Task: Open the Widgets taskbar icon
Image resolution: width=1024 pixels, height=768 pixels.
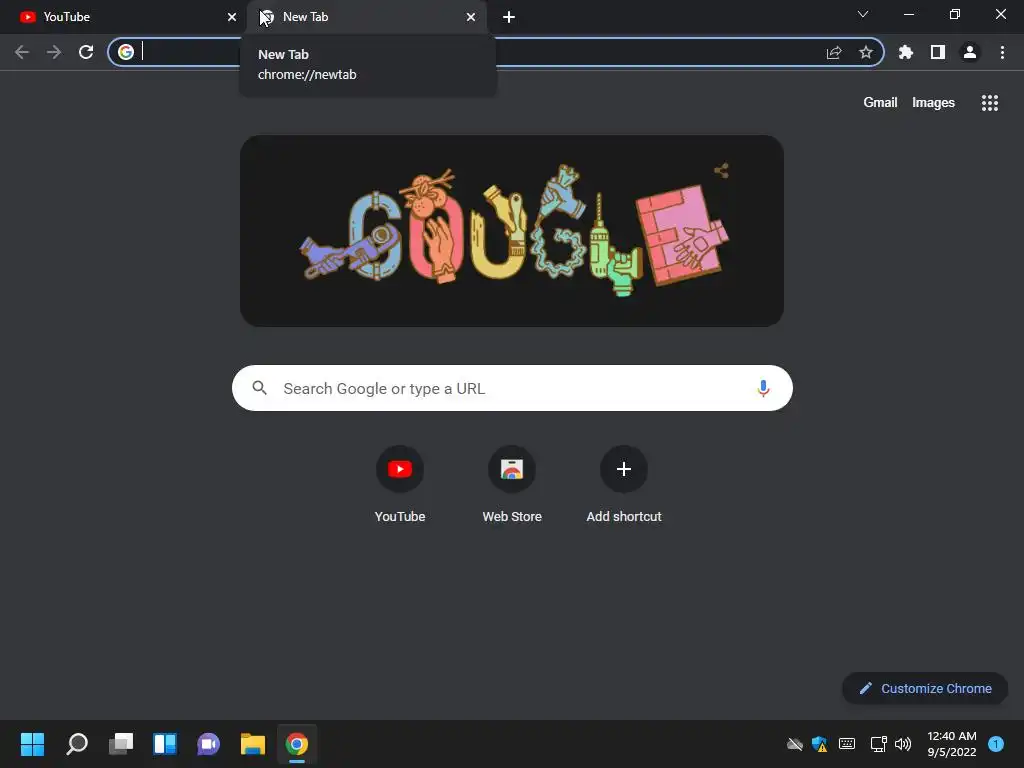Action: 165,744
